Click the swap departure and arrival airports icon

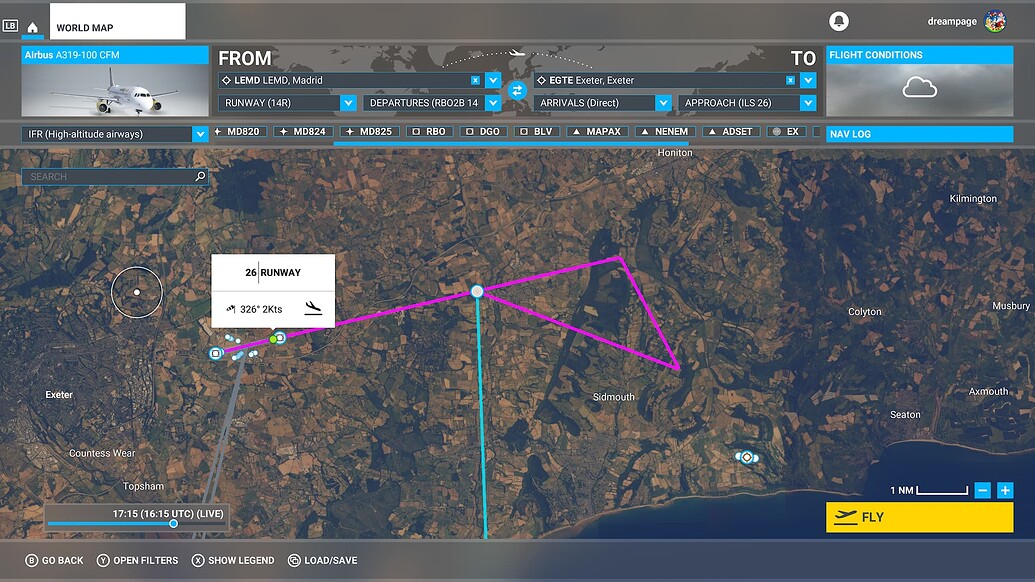pyautogui.click(x=516, y=89)
